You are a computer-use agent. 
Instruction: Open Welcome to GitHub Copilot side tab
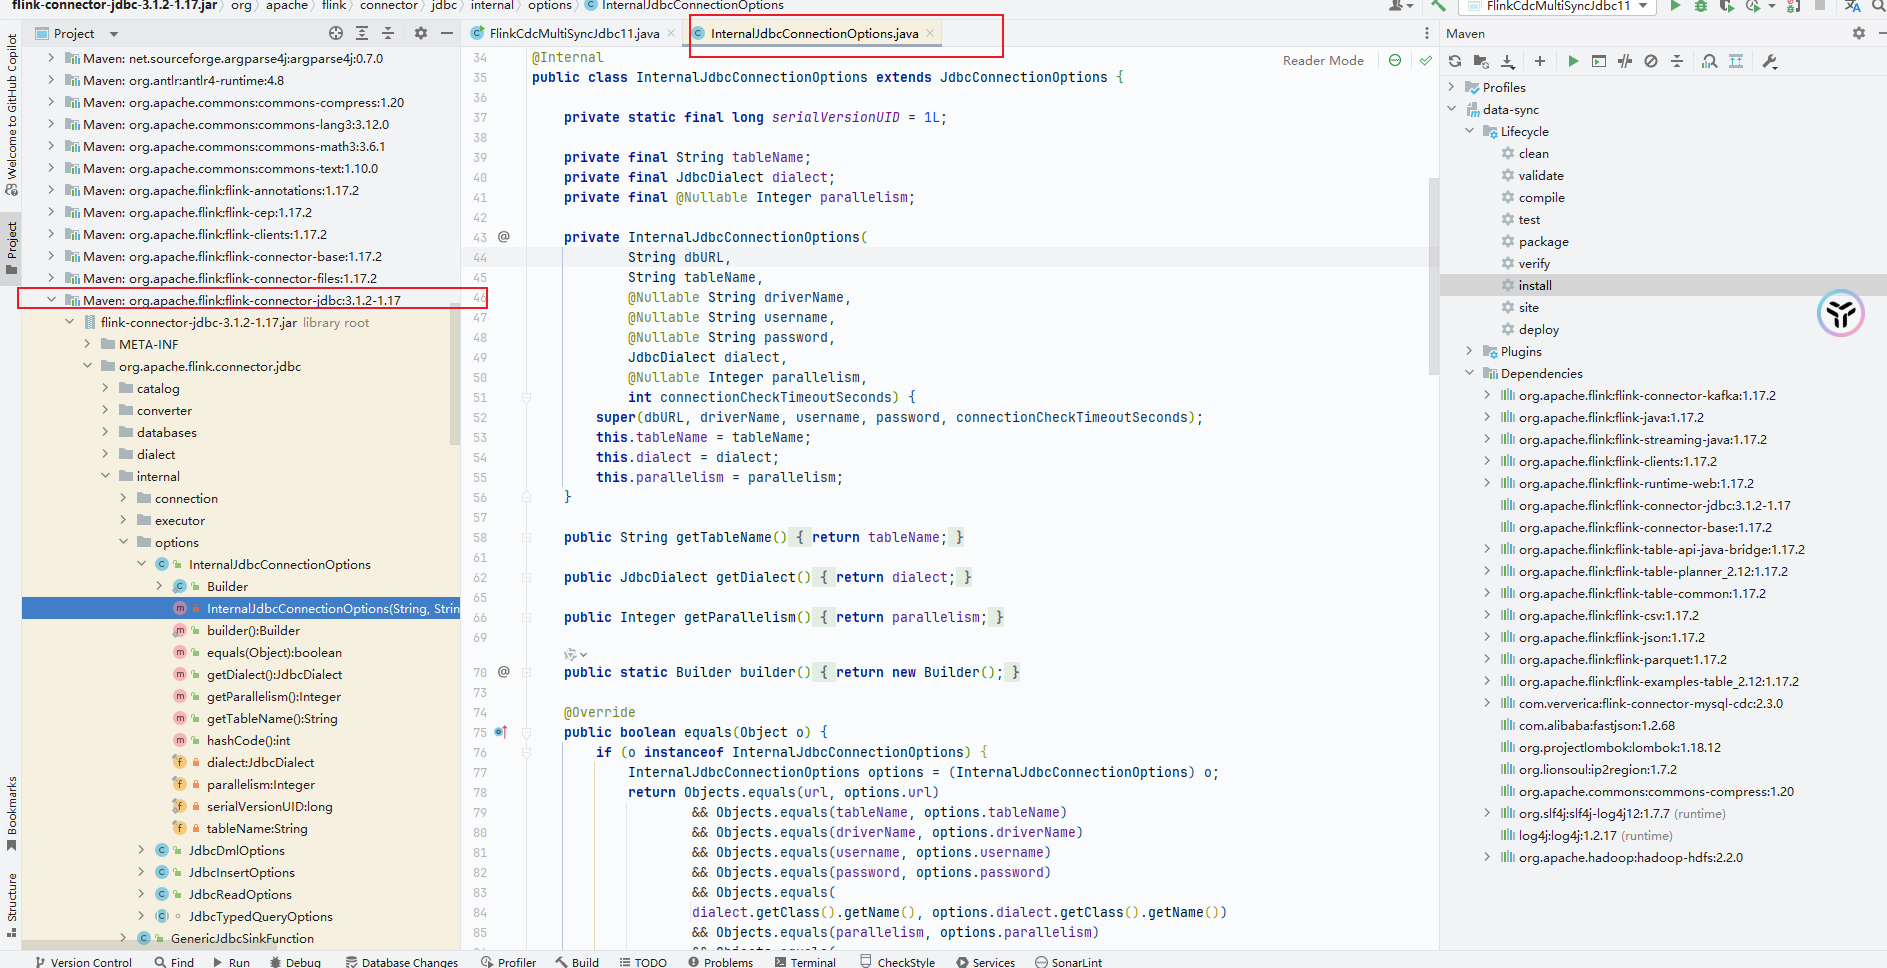pyautogui.click(x=12, y=114)
